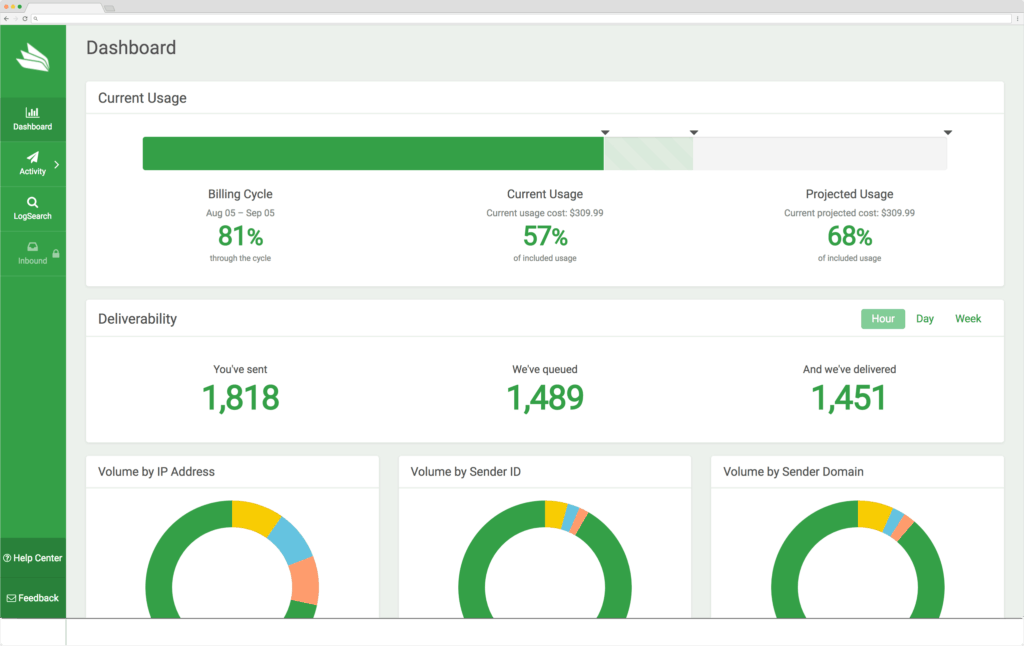Select the Hour tab

[x=882, y=318]
